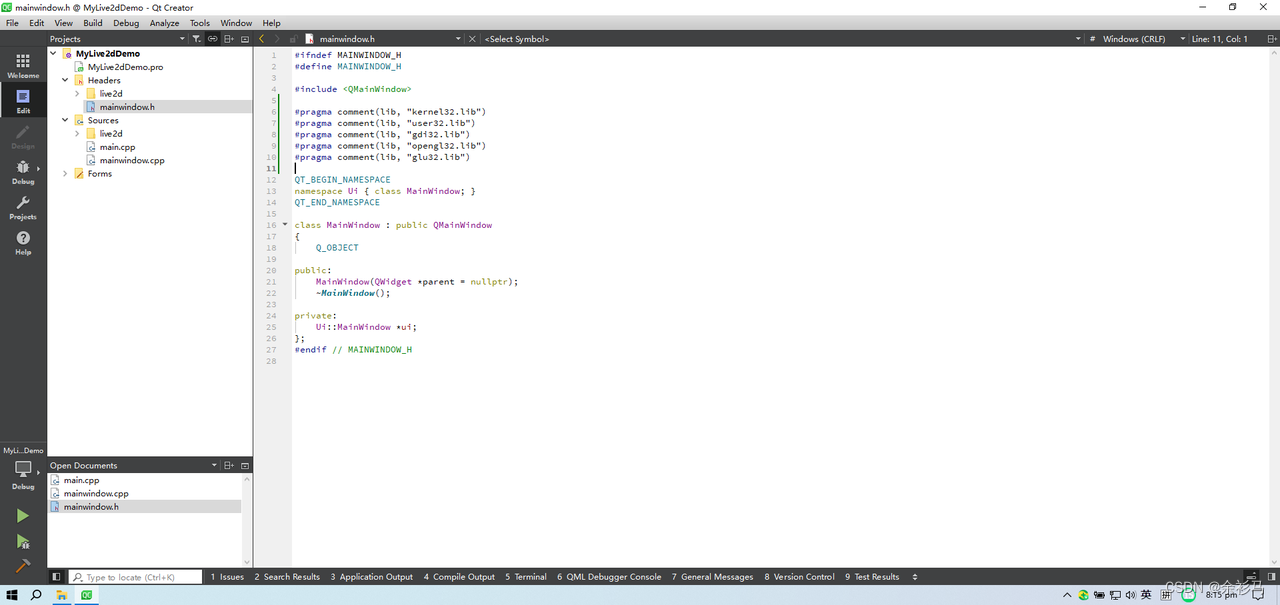
Task: Show the General Messages pane
Action: tap(713, 577)
